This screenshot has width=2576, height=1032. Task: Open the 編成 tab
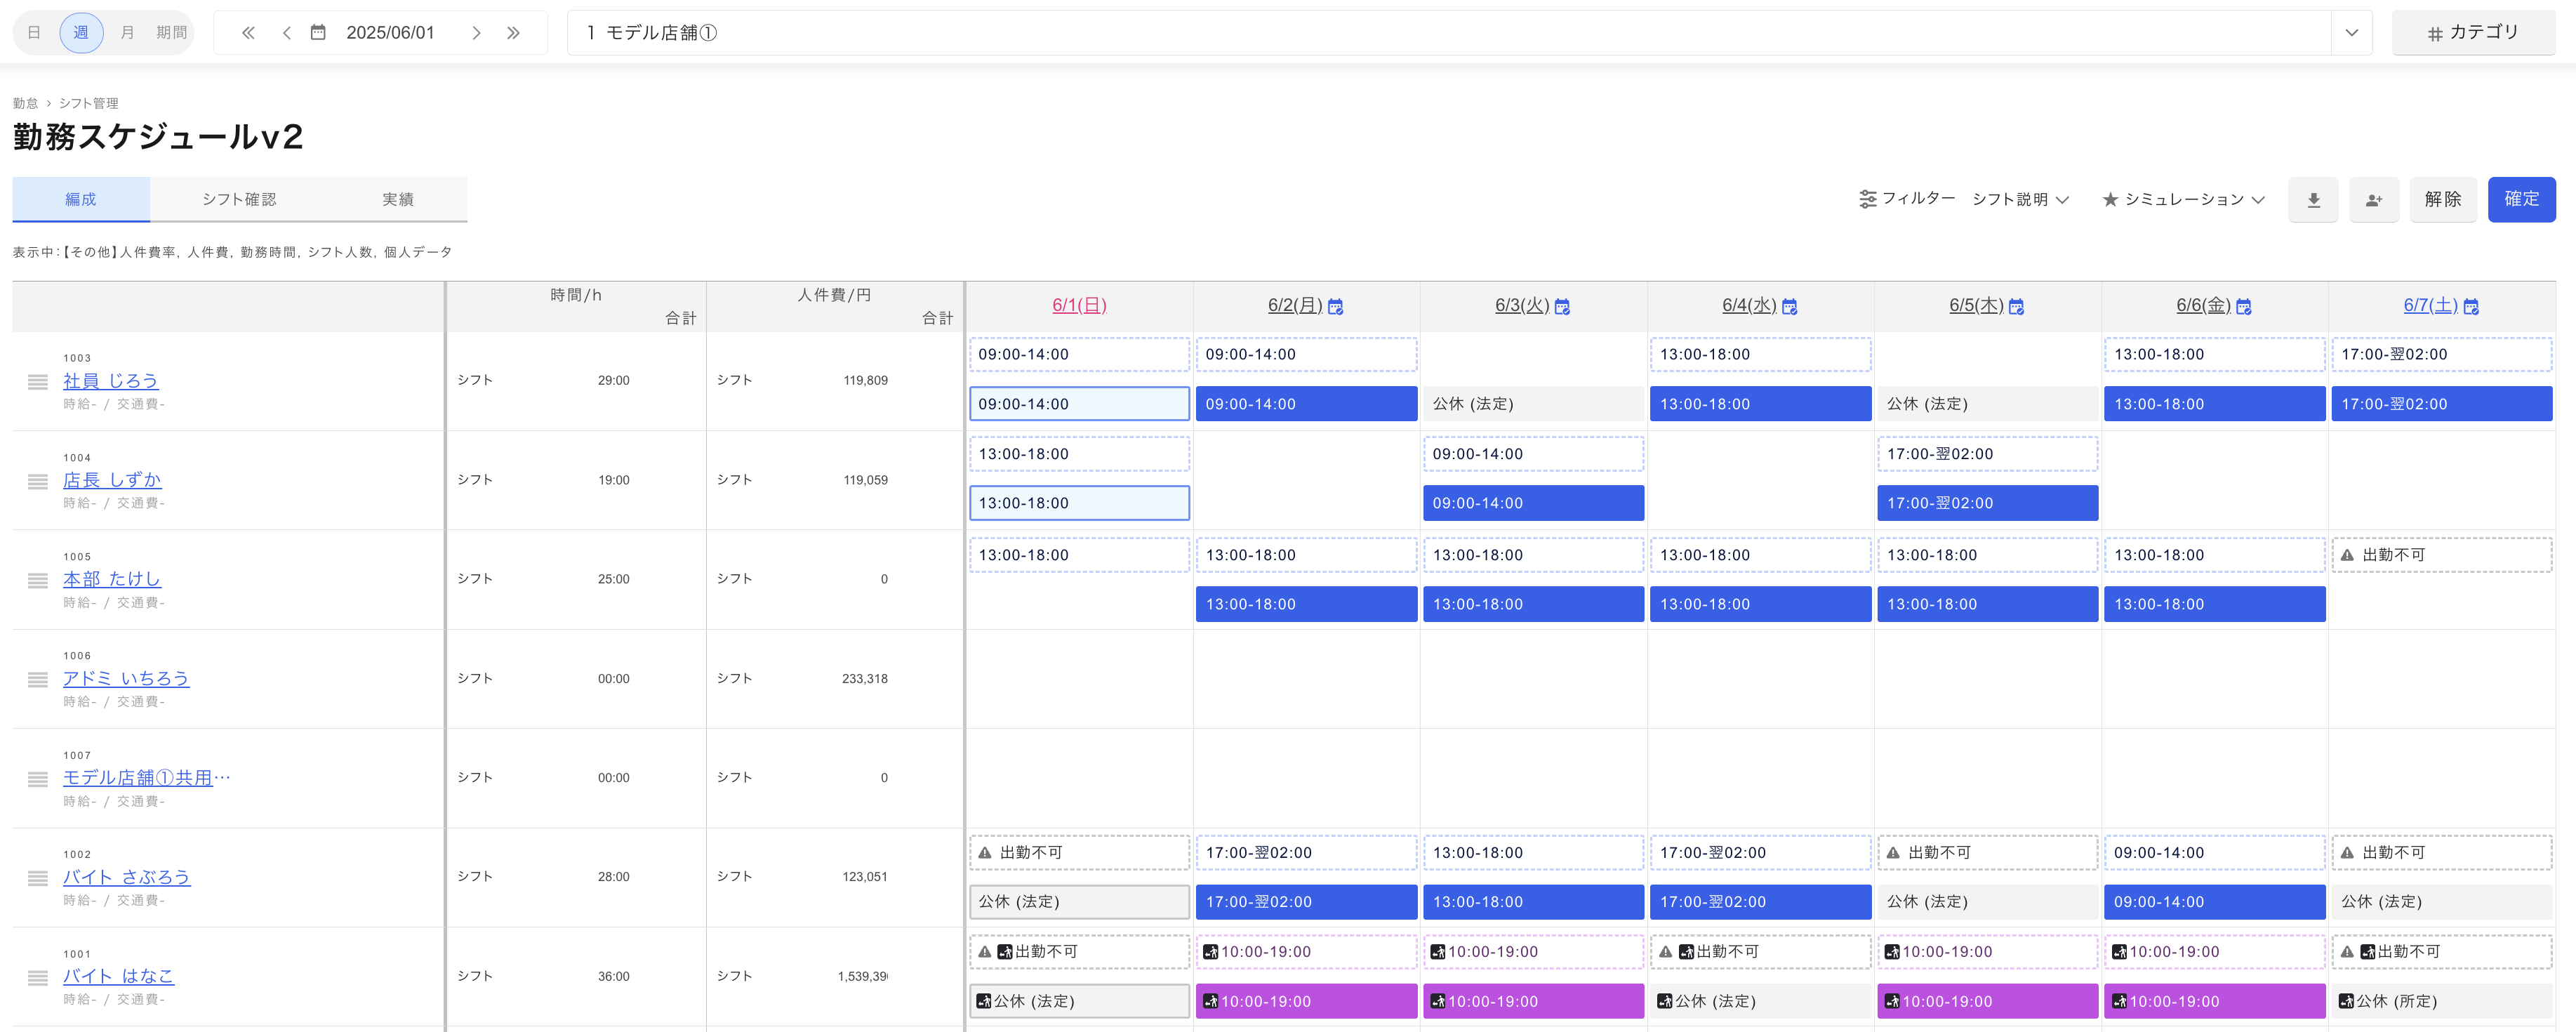[81, 199]
